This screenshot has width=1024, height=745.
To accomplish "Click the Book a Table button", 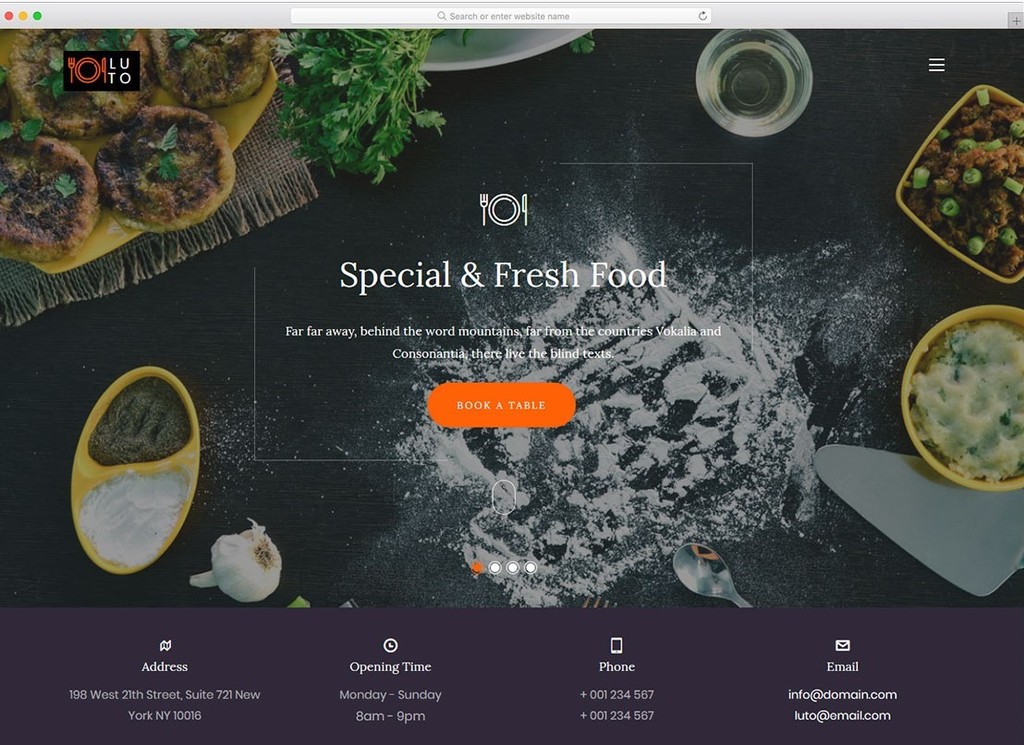I will pyautogui.click(x=502, y=405).
